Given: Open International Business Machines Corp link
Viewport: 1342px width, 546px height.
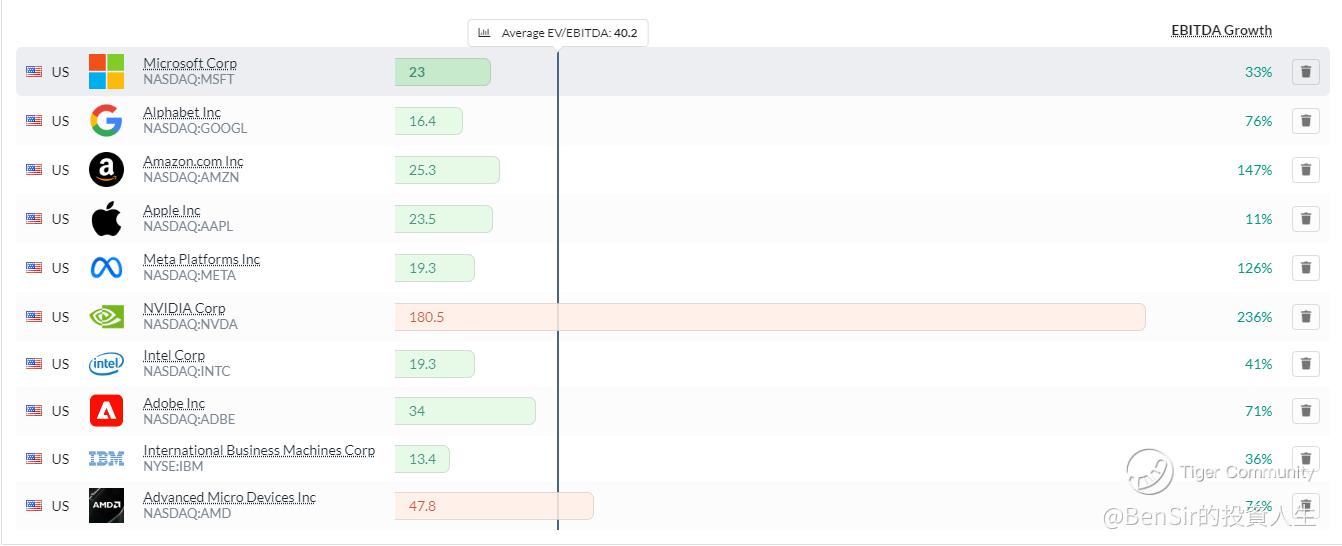Looking at the screenshot, I should click(x=259, y=451).
